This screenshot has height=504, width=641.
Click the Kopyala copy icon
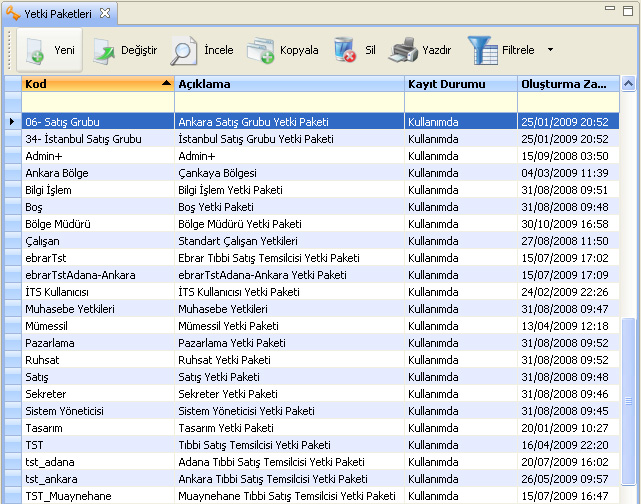(x=260, y=51)
